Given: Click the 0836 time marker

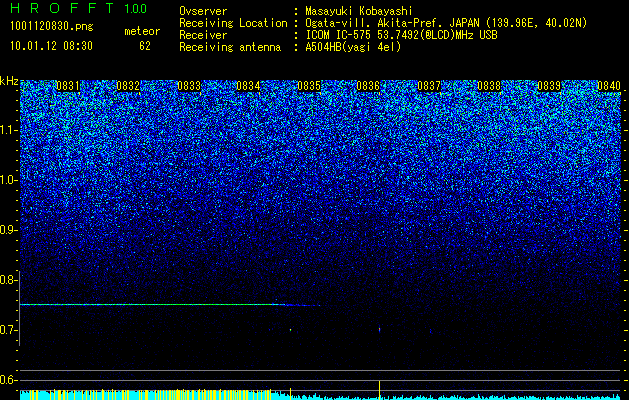Looking at the screenshot, I should click(368, 86).
